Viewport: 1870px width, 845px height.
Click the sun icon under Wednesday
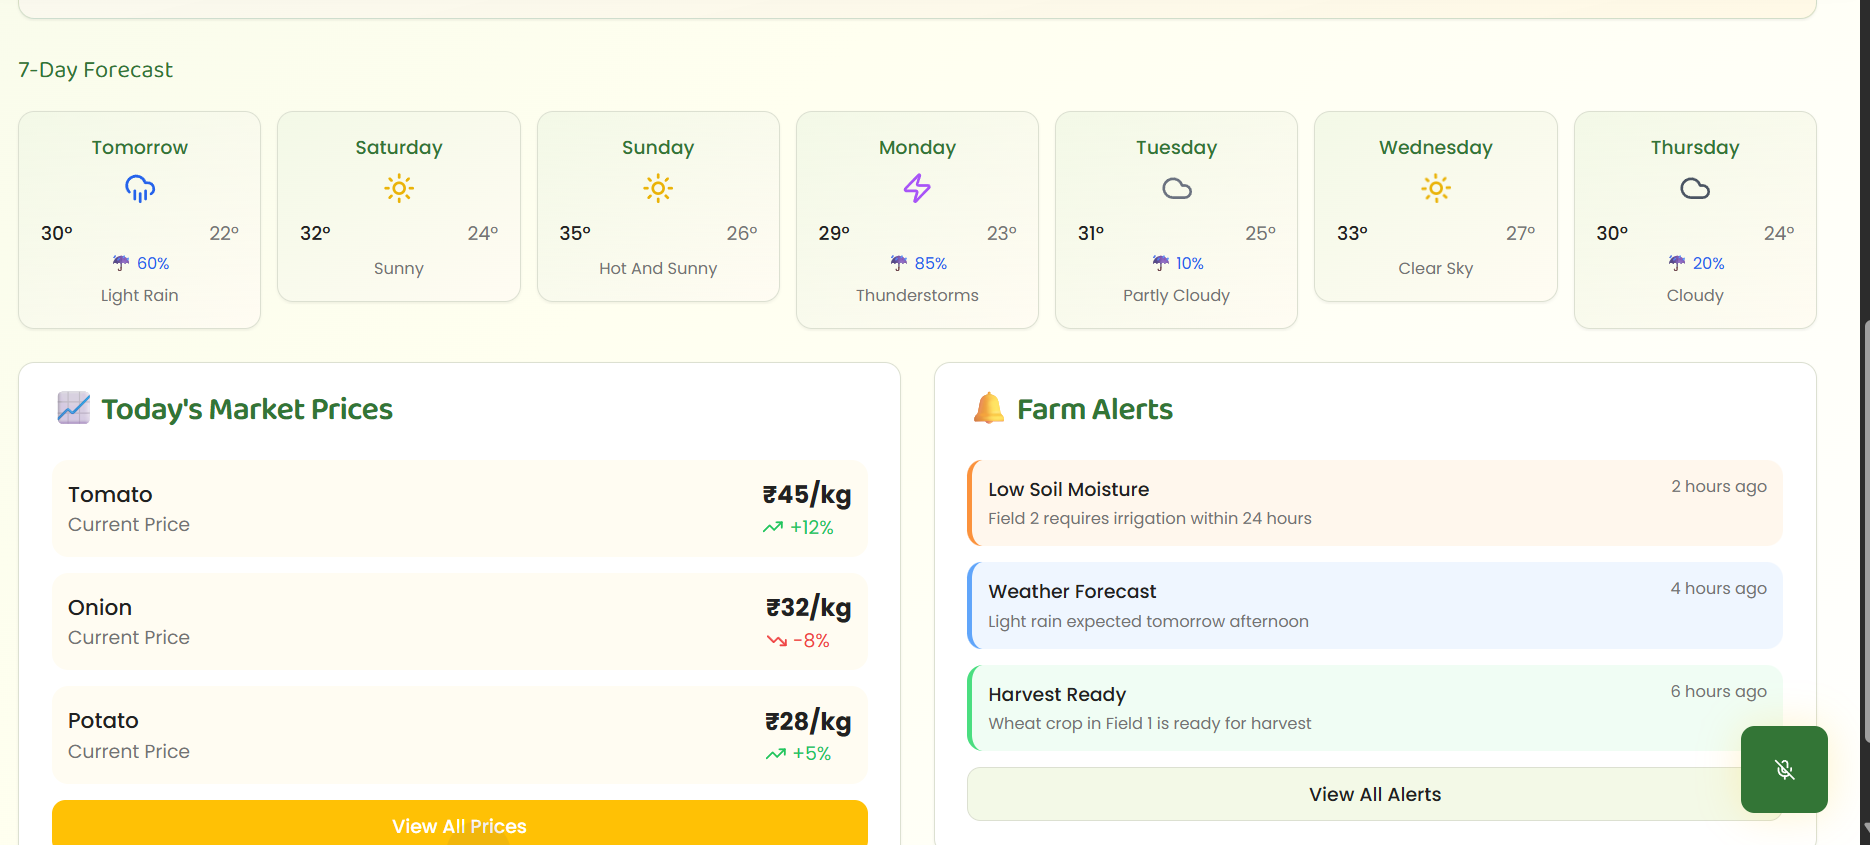[x=1436, y=188]
